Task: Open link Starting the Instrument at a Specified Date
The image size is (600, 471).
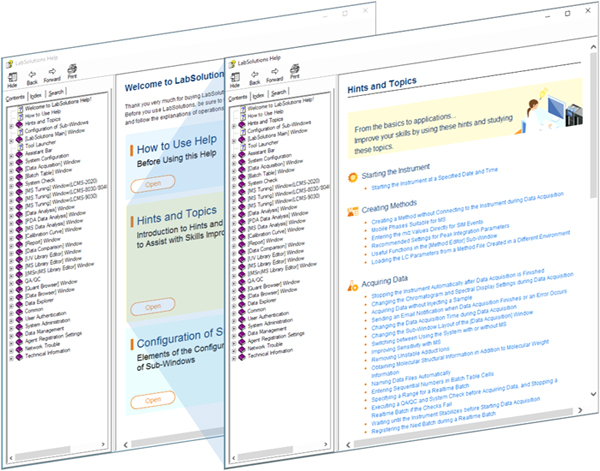Action: 434,178
